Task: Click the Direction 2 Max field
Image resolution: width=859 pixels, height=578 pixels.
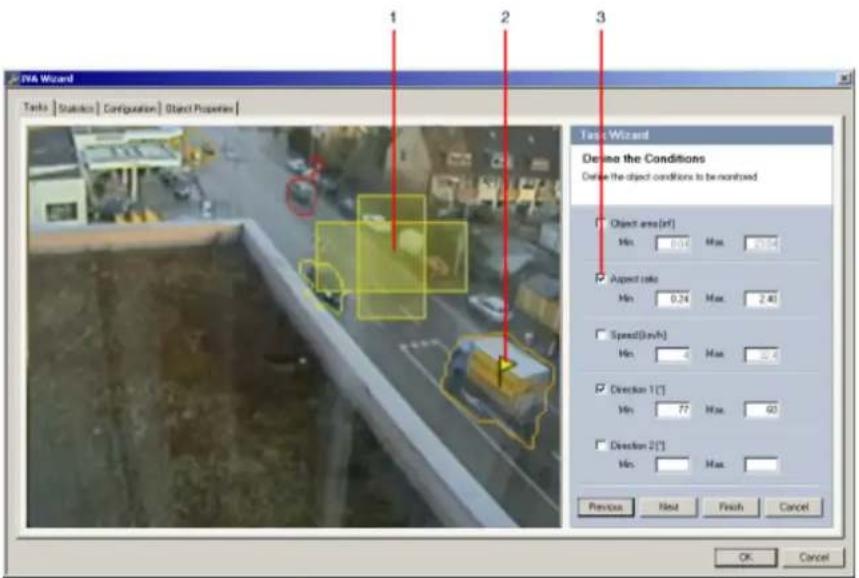Action: (761, 465)
